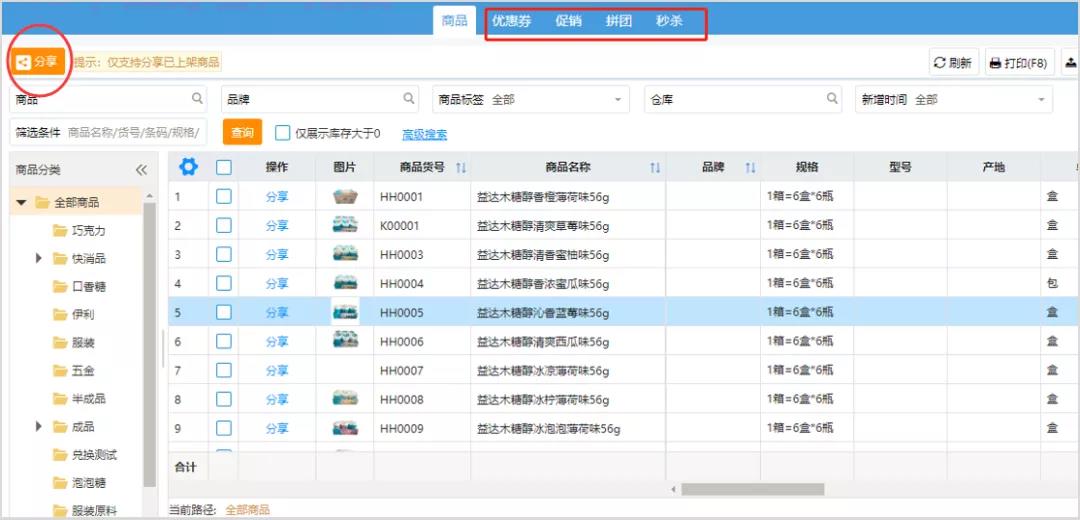Click the search icon in 品牌 field
Image resolution: width=1080 pixels, height=520 pixels.
click(409, 99)
